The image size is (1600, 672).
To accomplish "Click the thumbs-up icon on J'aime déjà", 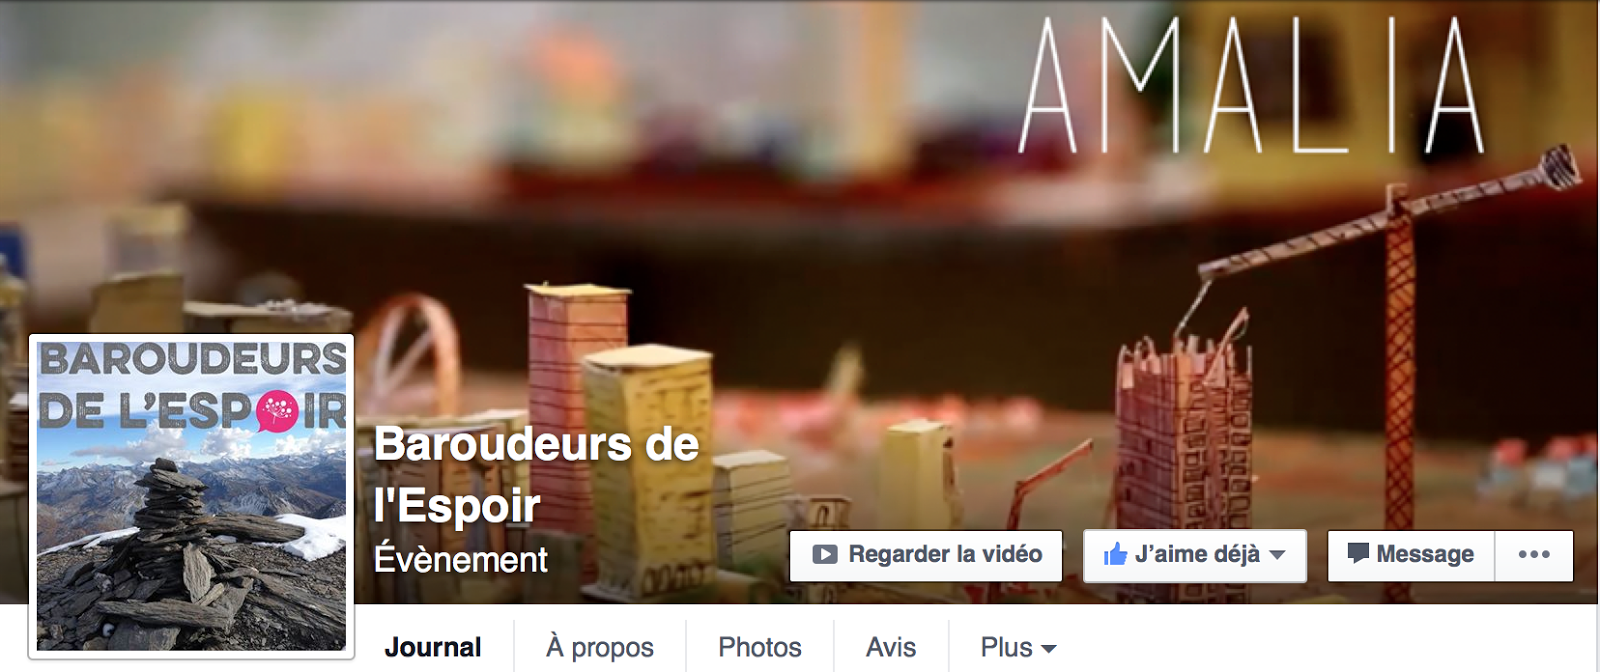I will (1115, 554).
